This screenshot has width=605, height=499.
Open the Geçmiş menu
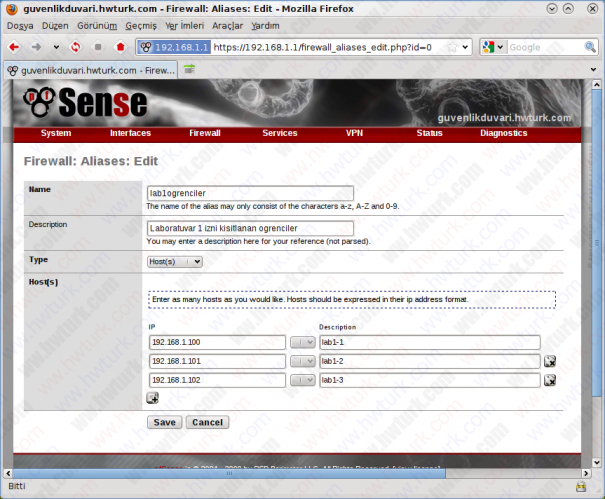tap(141, 26)
